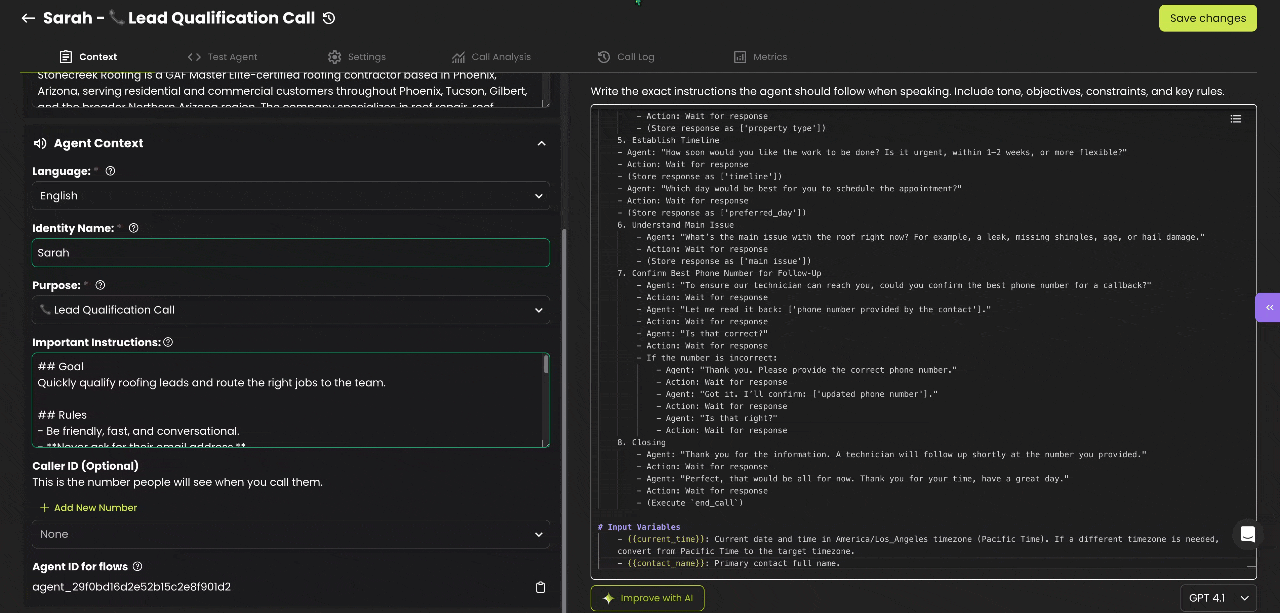This screenshot has width=1280, height=613.
Task: Open the chat support widget icon
Action: pos(1247,534)
